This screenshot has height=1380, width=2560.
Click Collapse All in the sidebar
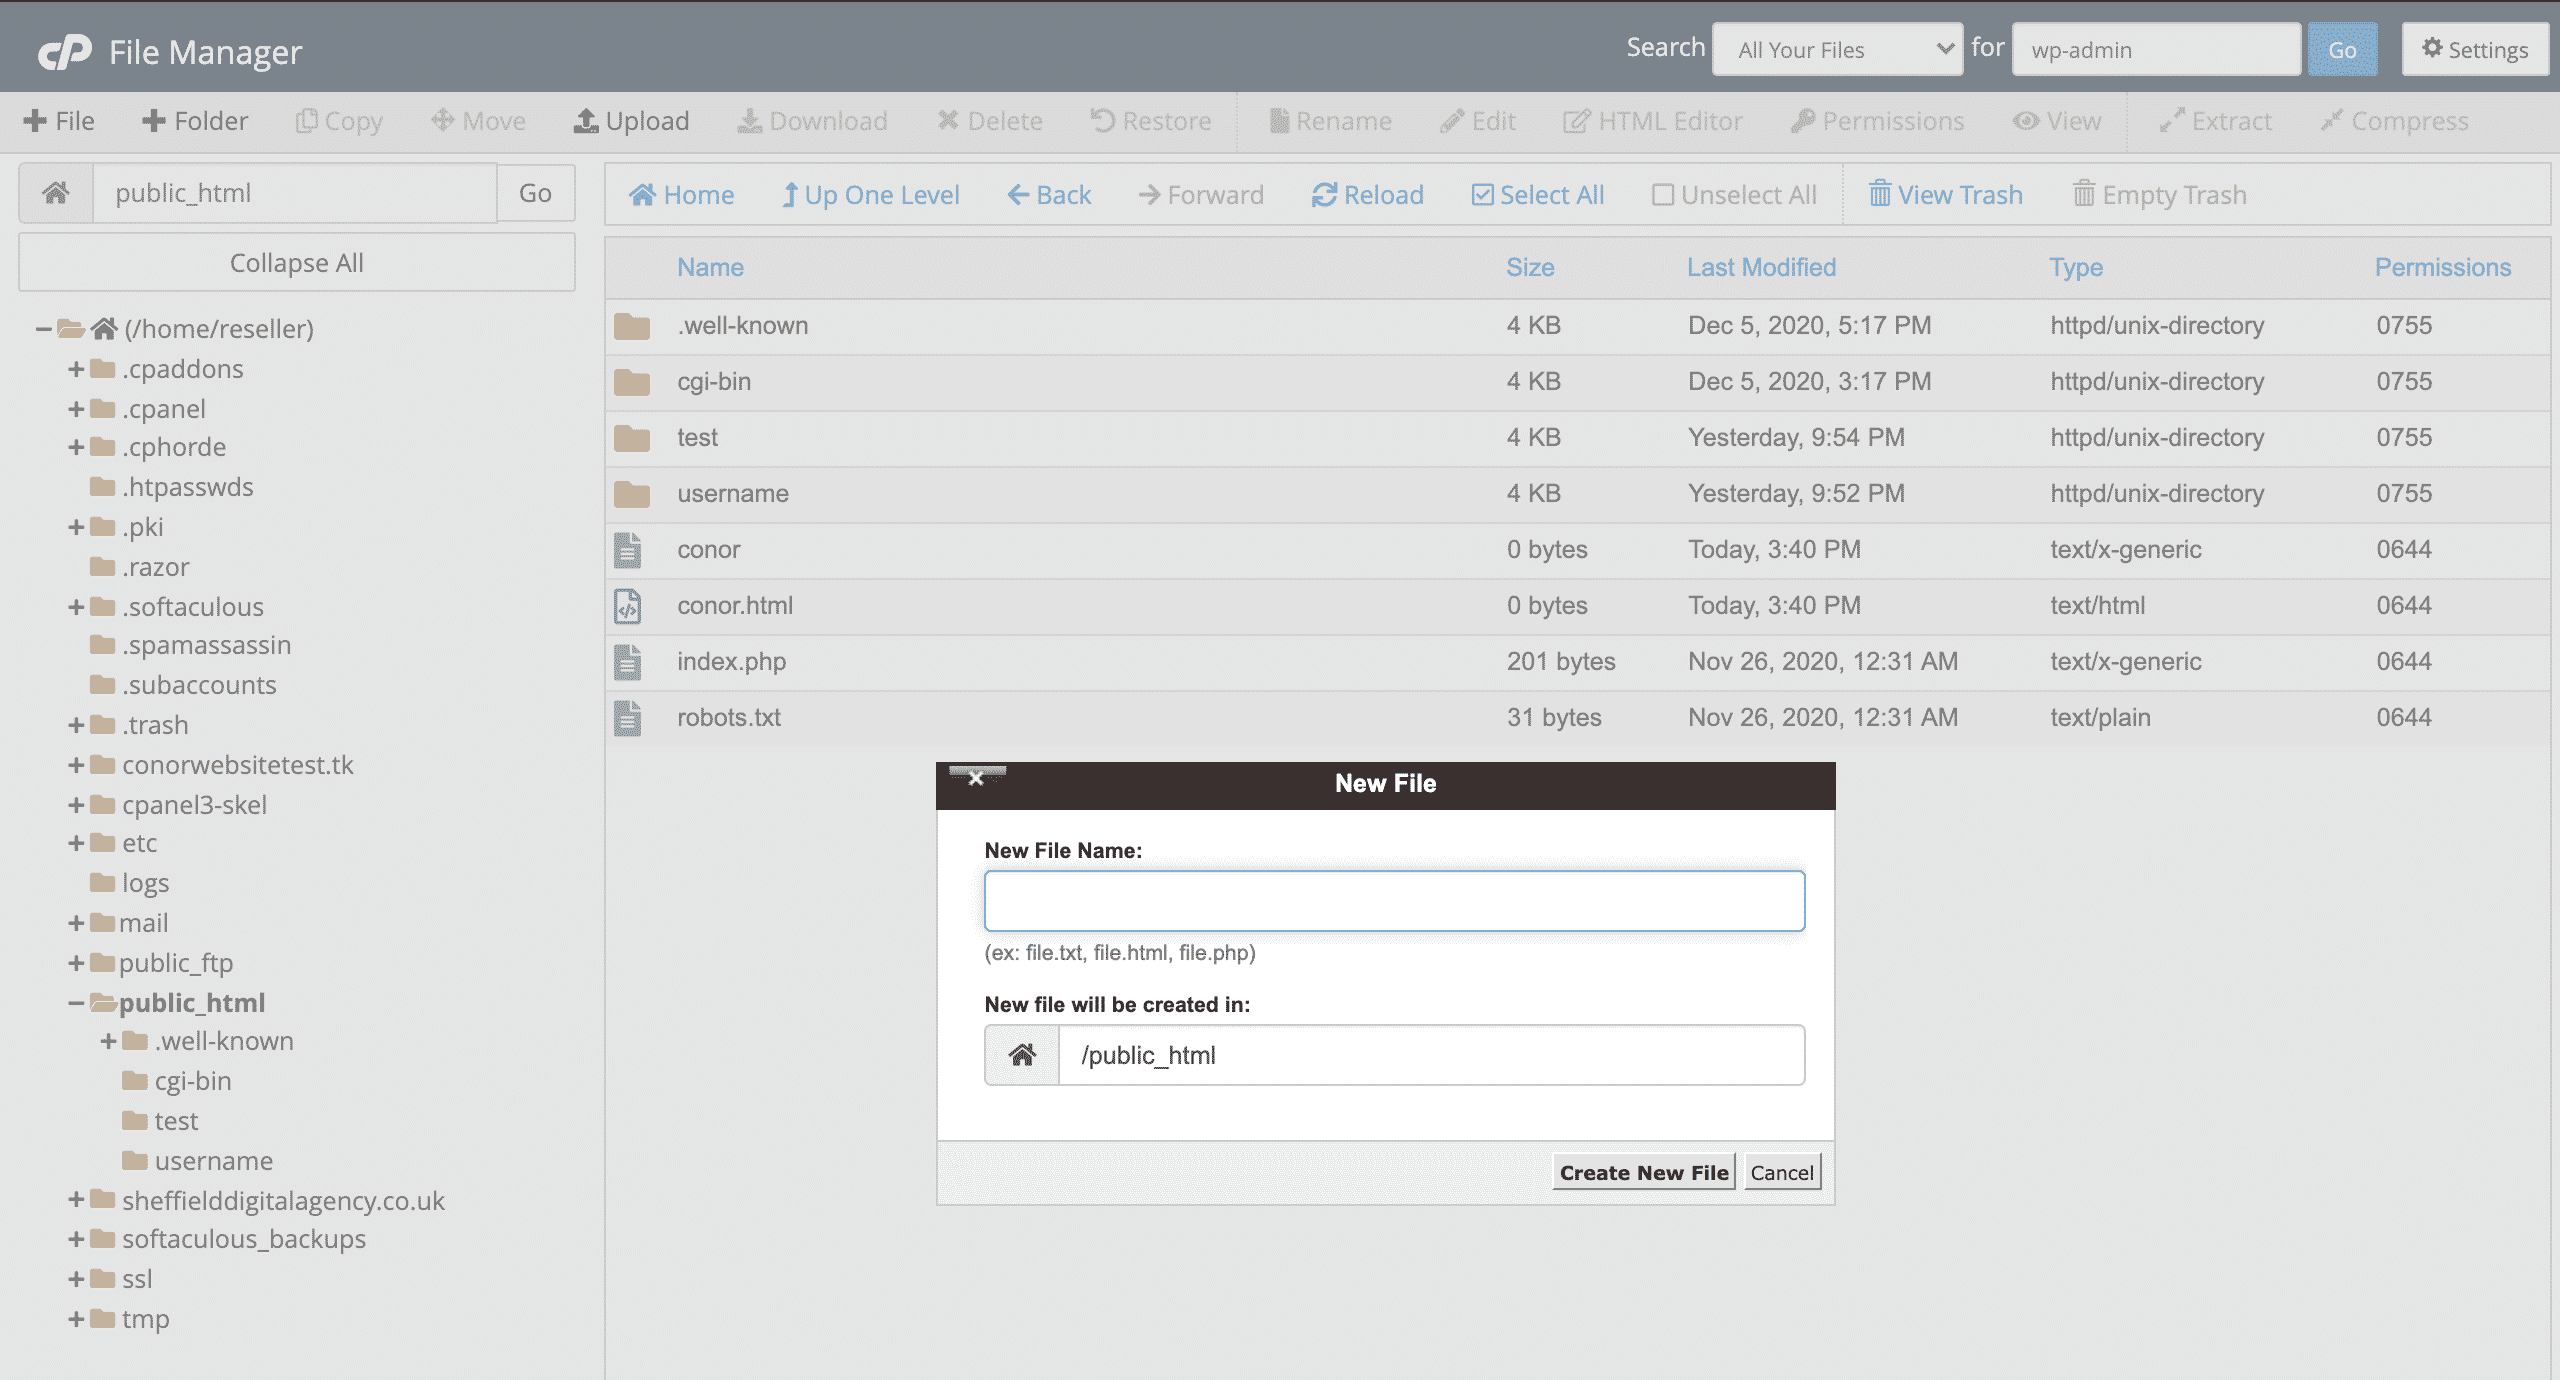tap(297, 263)
